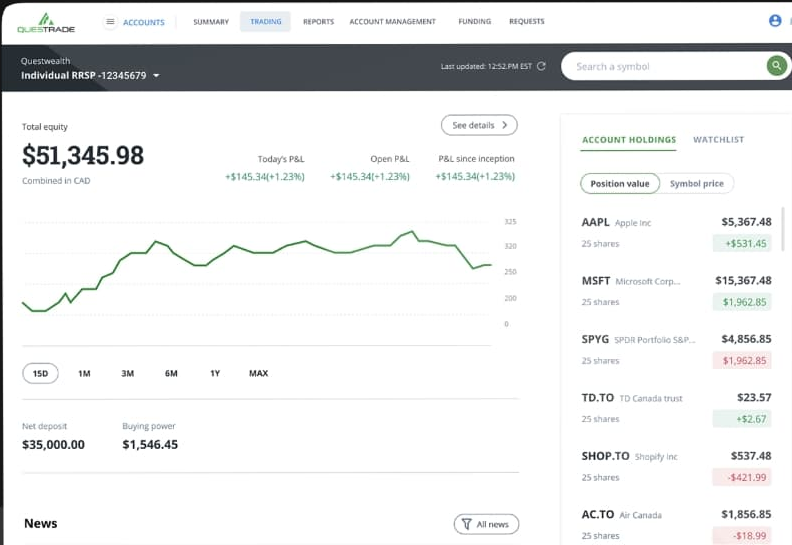Switch chart range to MAX

coord(259,374)
